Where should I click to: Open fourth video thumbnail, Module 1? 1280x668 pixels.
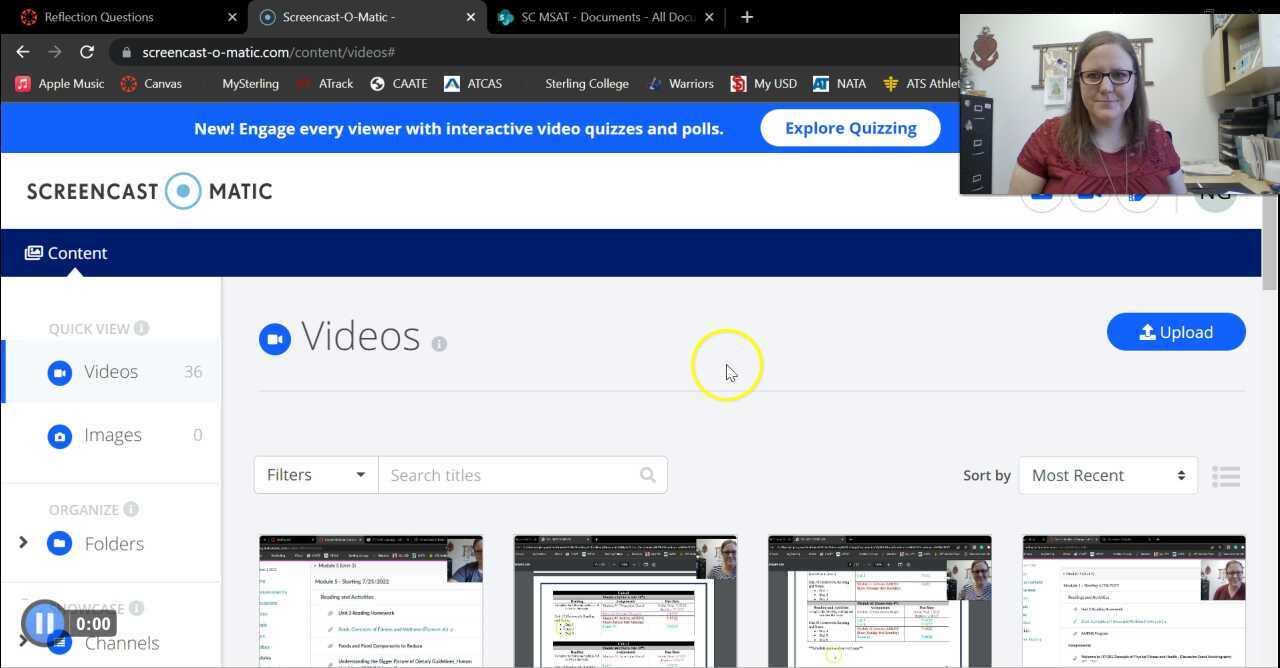pyautogui.click(x=1134, y=601)
